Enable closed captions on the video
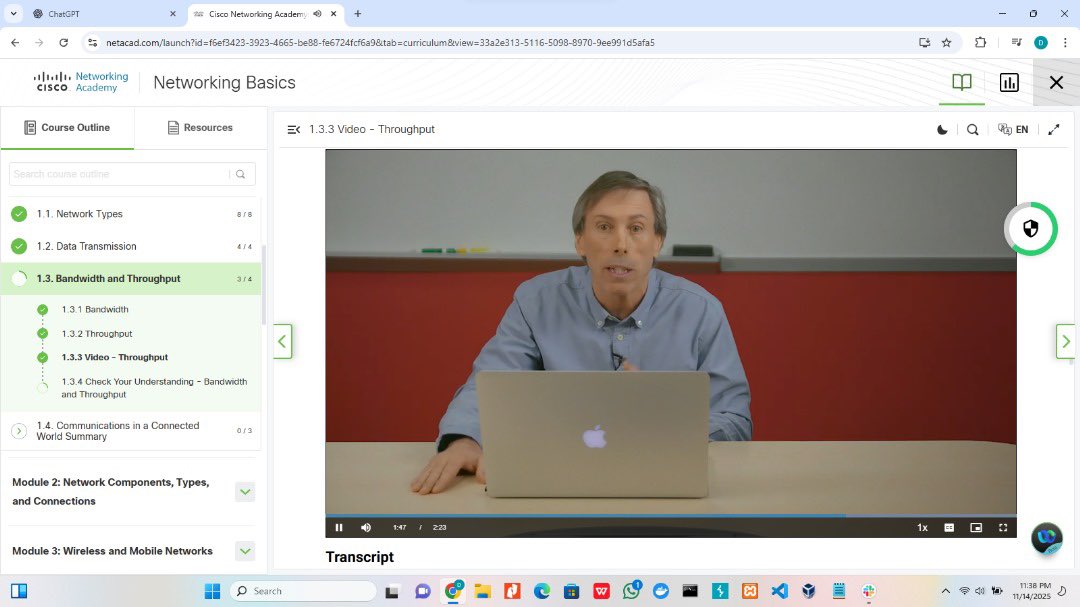Image resolution: width=1080 pixels, height=607 pixels. [948, 527]
